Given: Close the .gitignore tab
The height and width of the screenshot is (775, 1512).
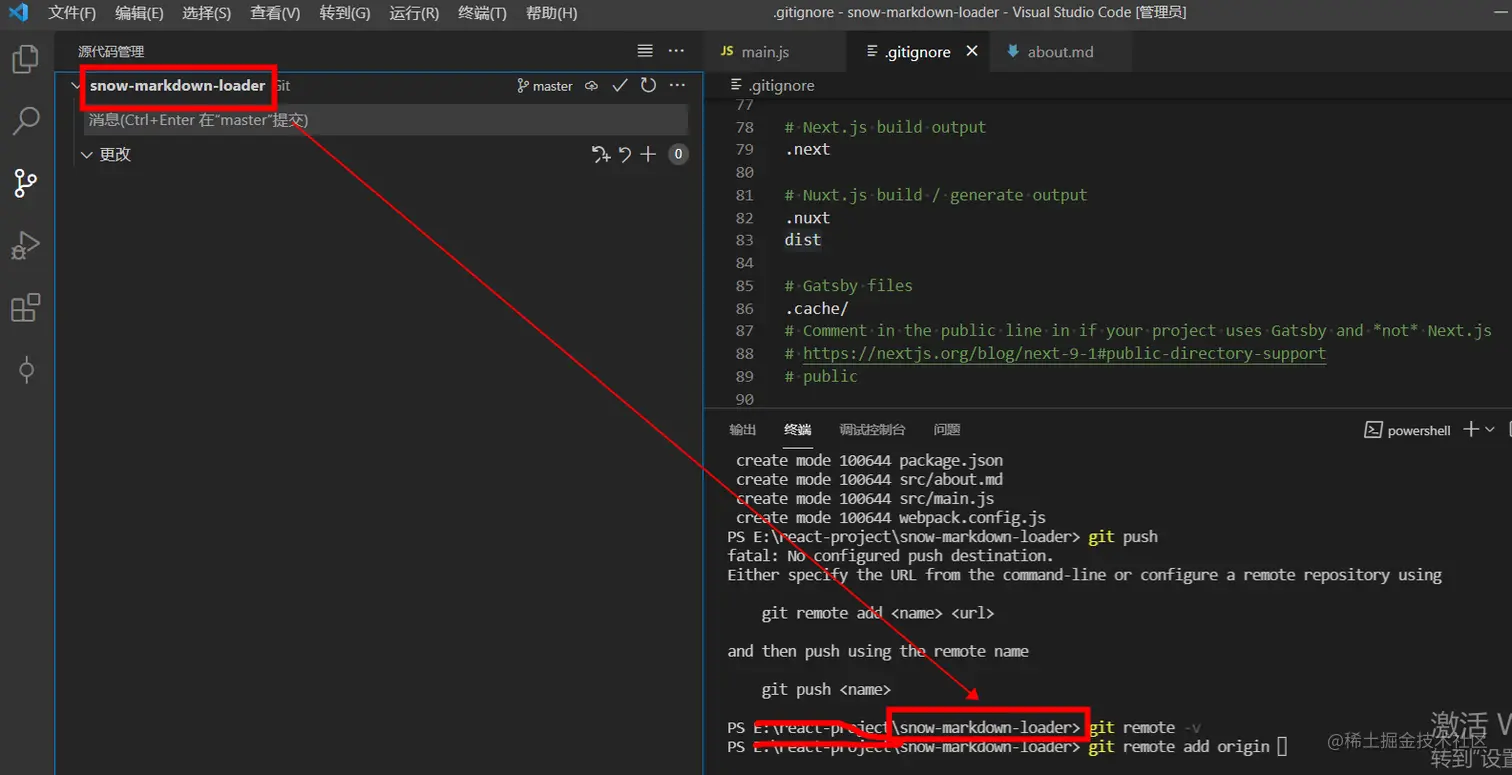Looking at the screenshot, I should click(971, 51).
